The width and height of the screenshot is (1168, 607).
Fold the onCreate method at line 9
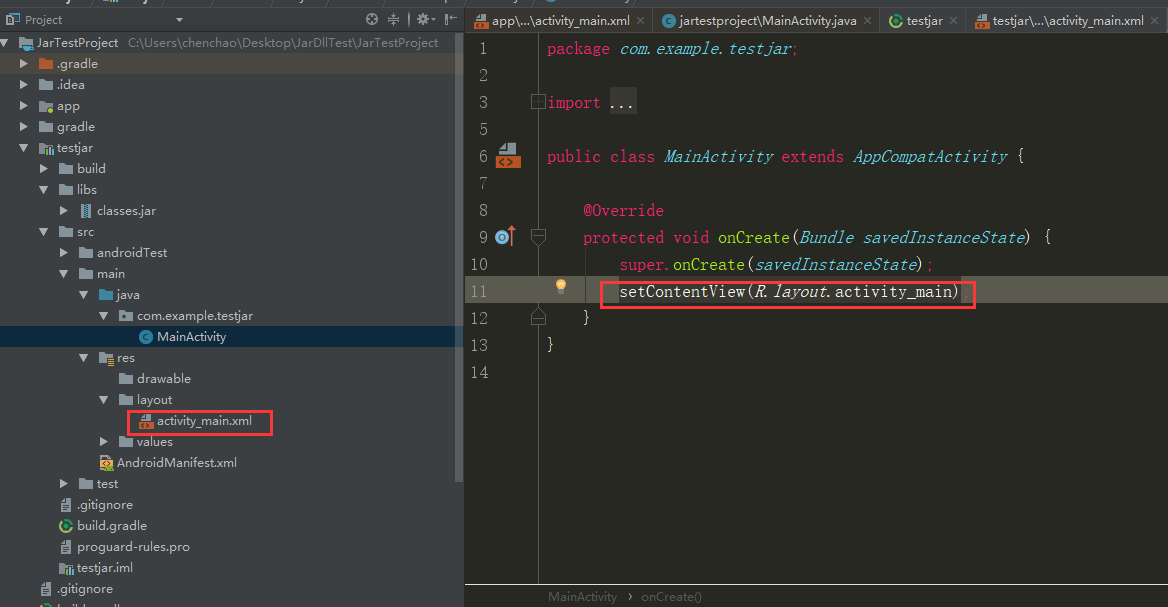[538, 237]
